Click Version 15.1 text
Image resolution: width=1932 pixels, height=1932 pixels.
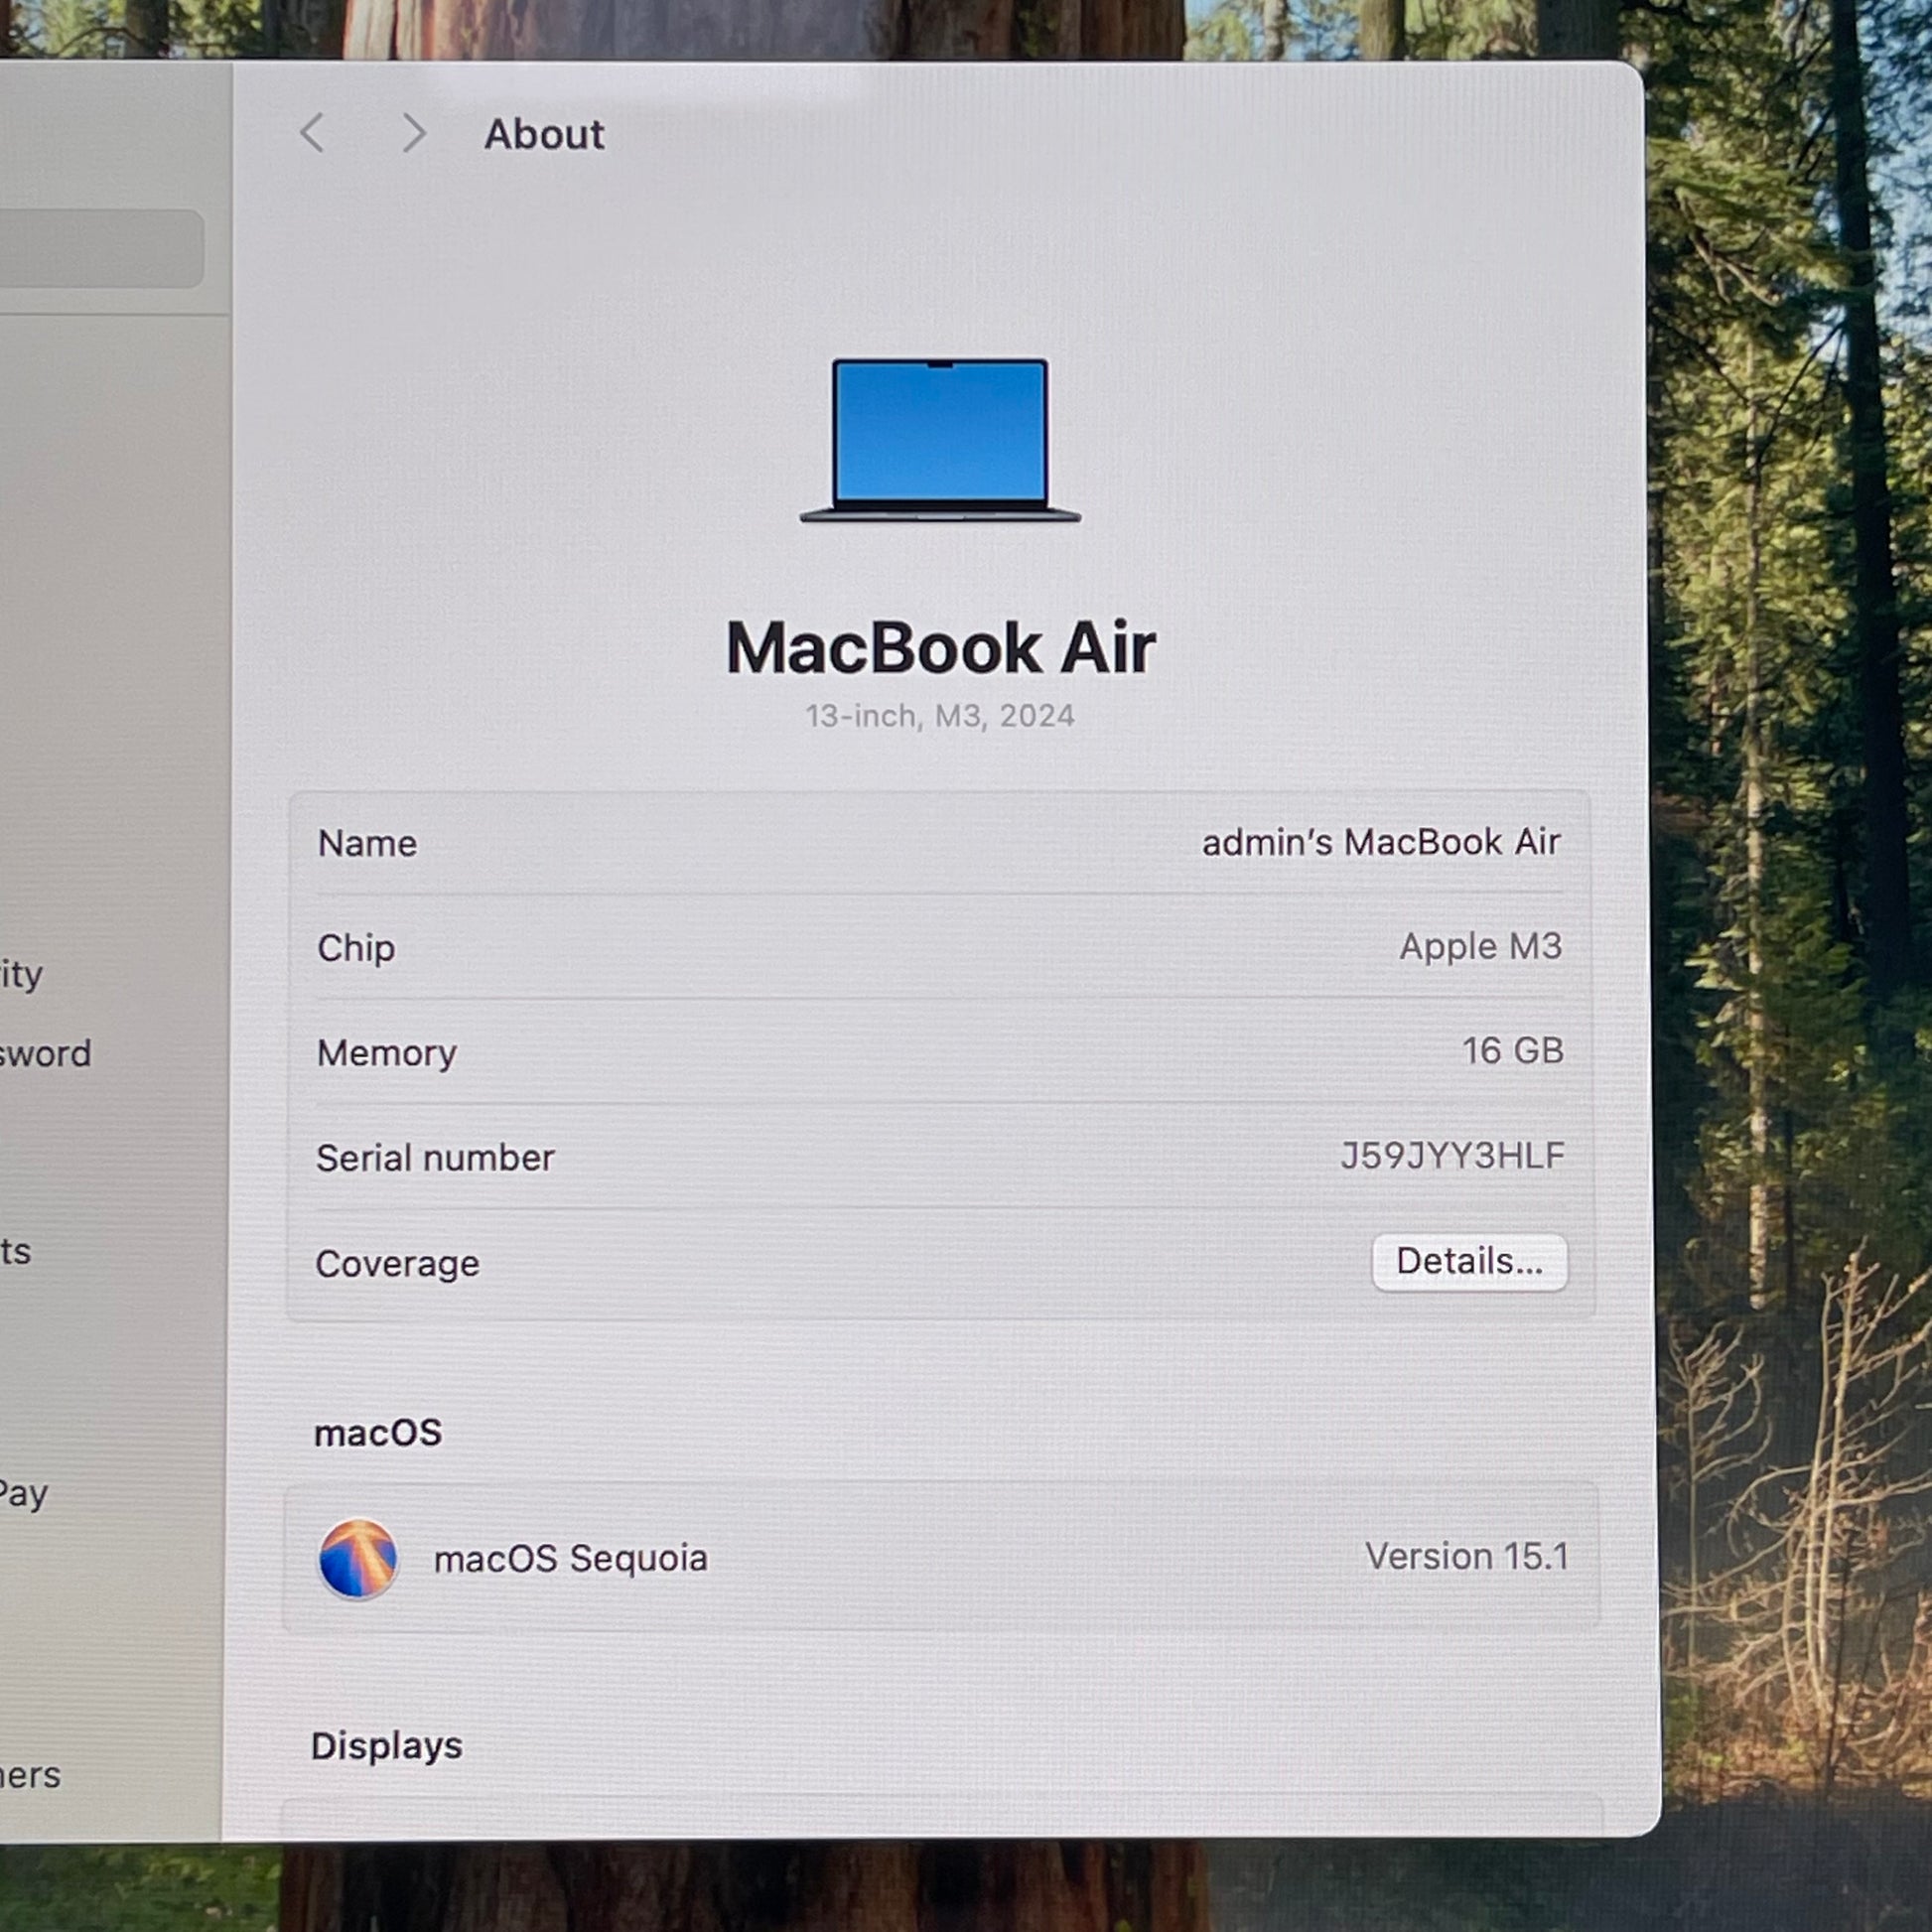pos(1467,1556)
